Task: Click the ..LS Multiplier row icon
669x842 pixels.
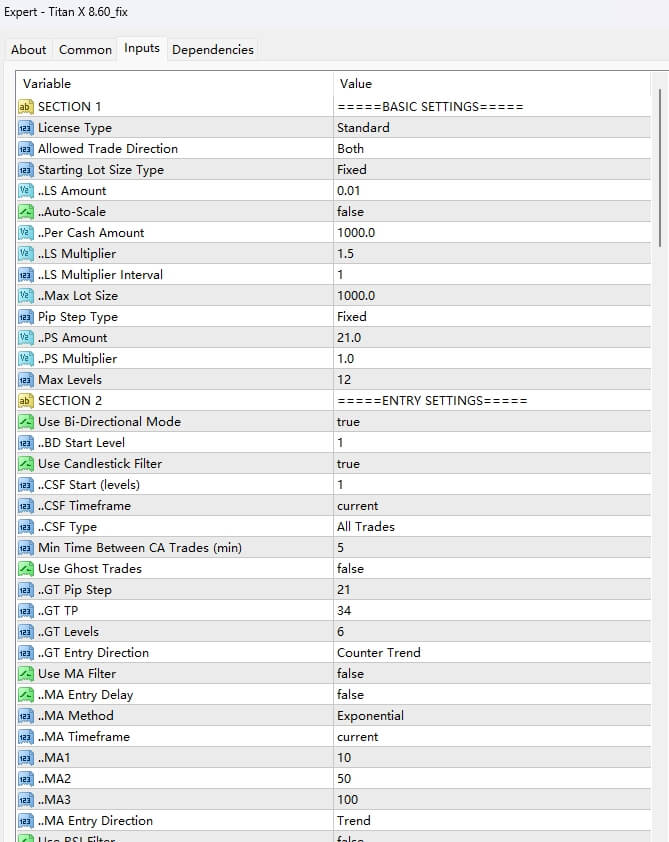Action: [x=25, y=253]
